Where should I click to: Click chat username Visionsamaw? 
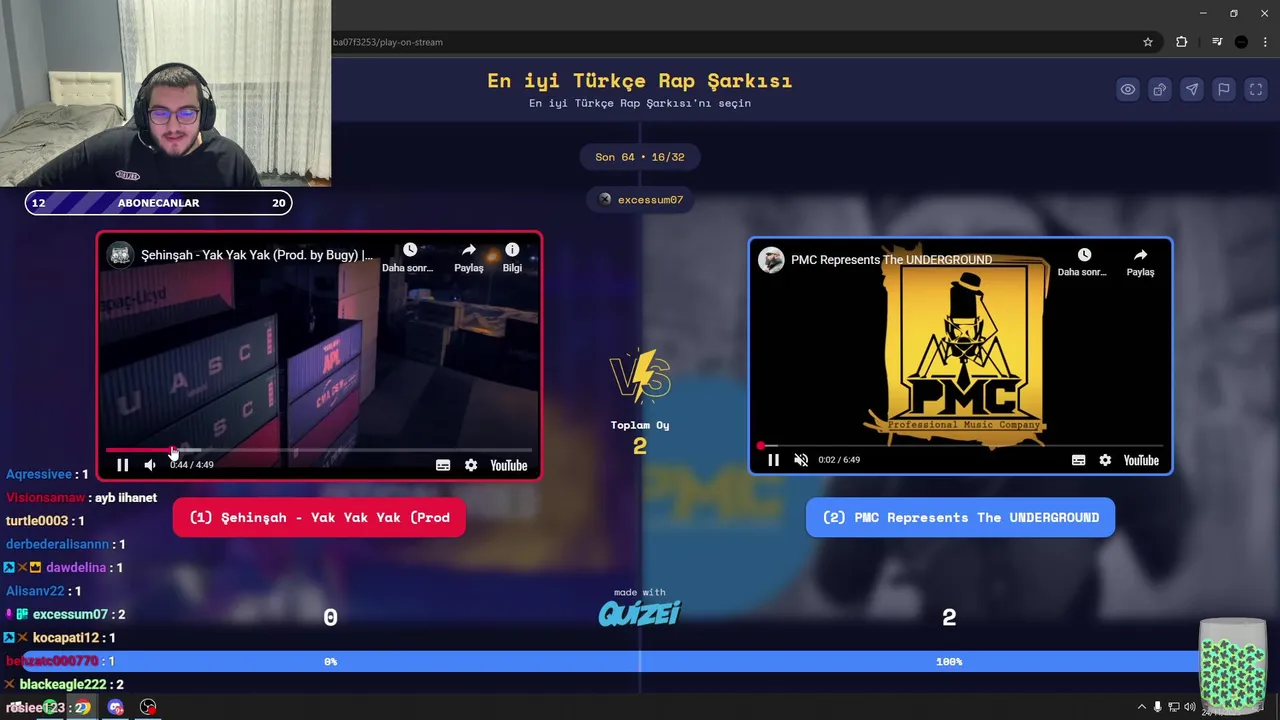point(46,498)
